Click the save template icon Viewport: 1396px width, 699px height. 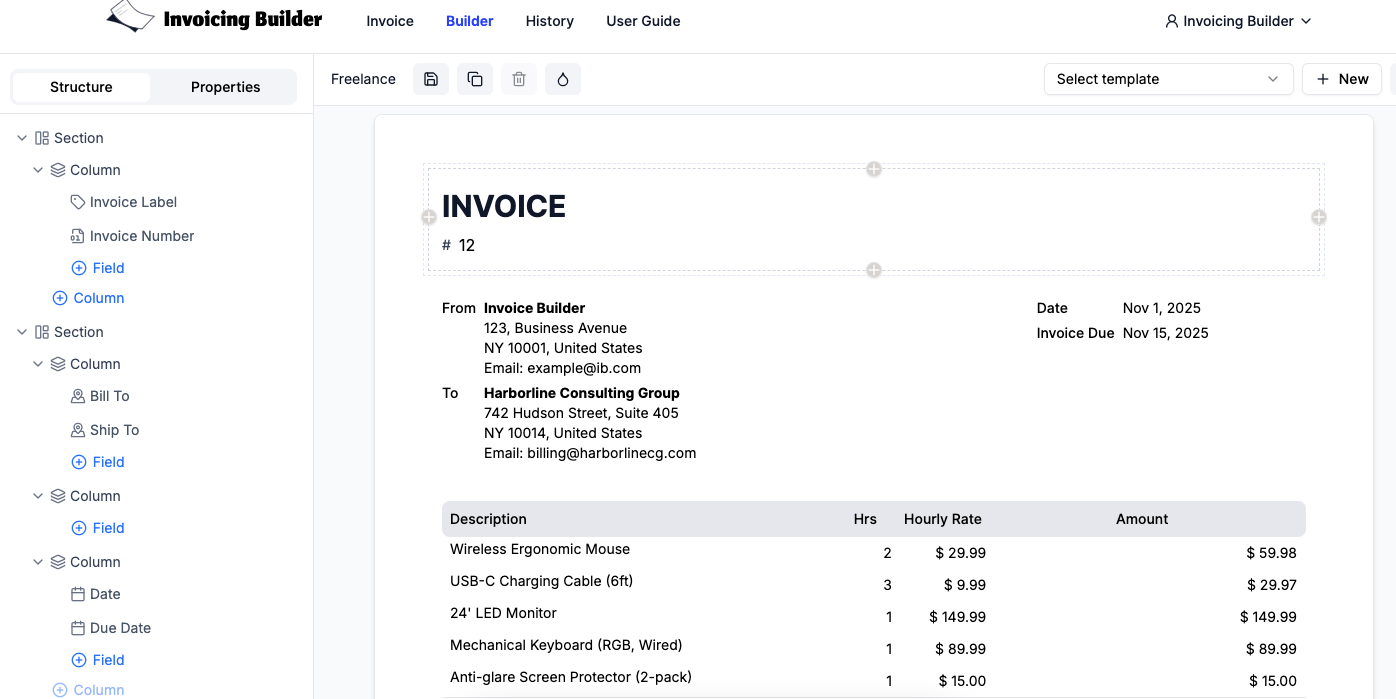(431, 79)
